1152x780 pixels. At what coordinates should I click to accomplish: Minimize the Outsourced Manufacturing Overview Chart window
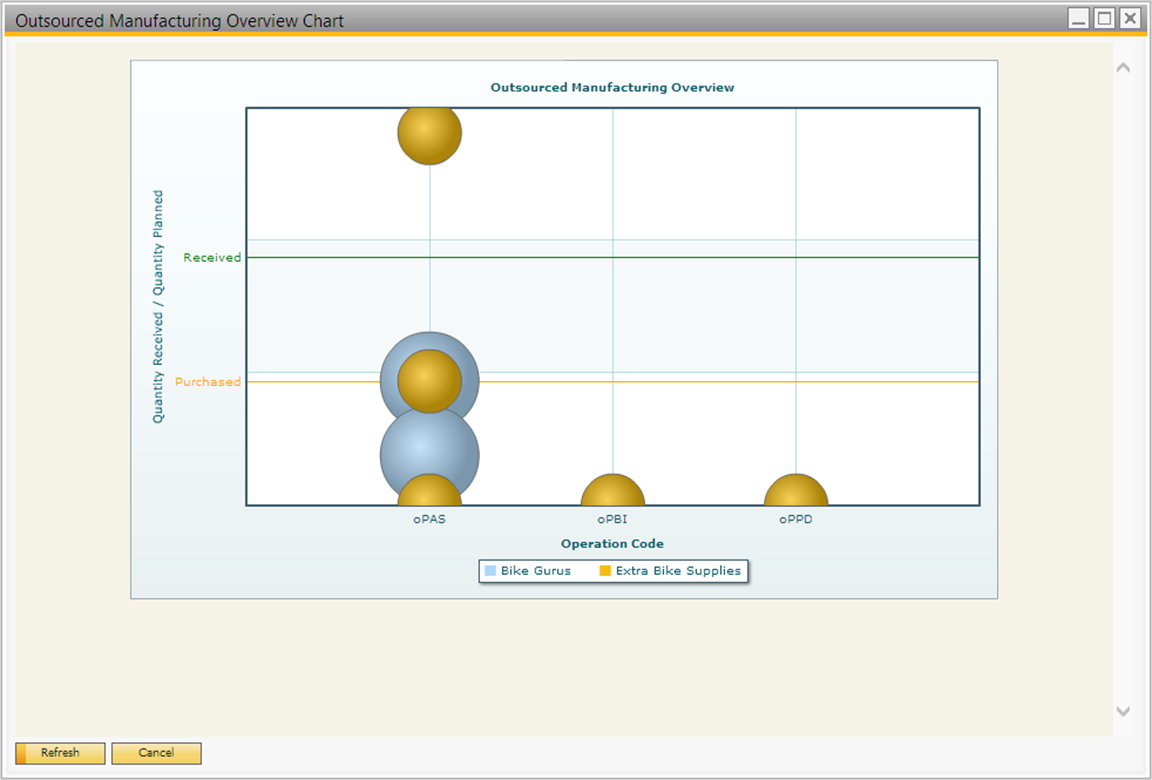[x=1078, y=18]
